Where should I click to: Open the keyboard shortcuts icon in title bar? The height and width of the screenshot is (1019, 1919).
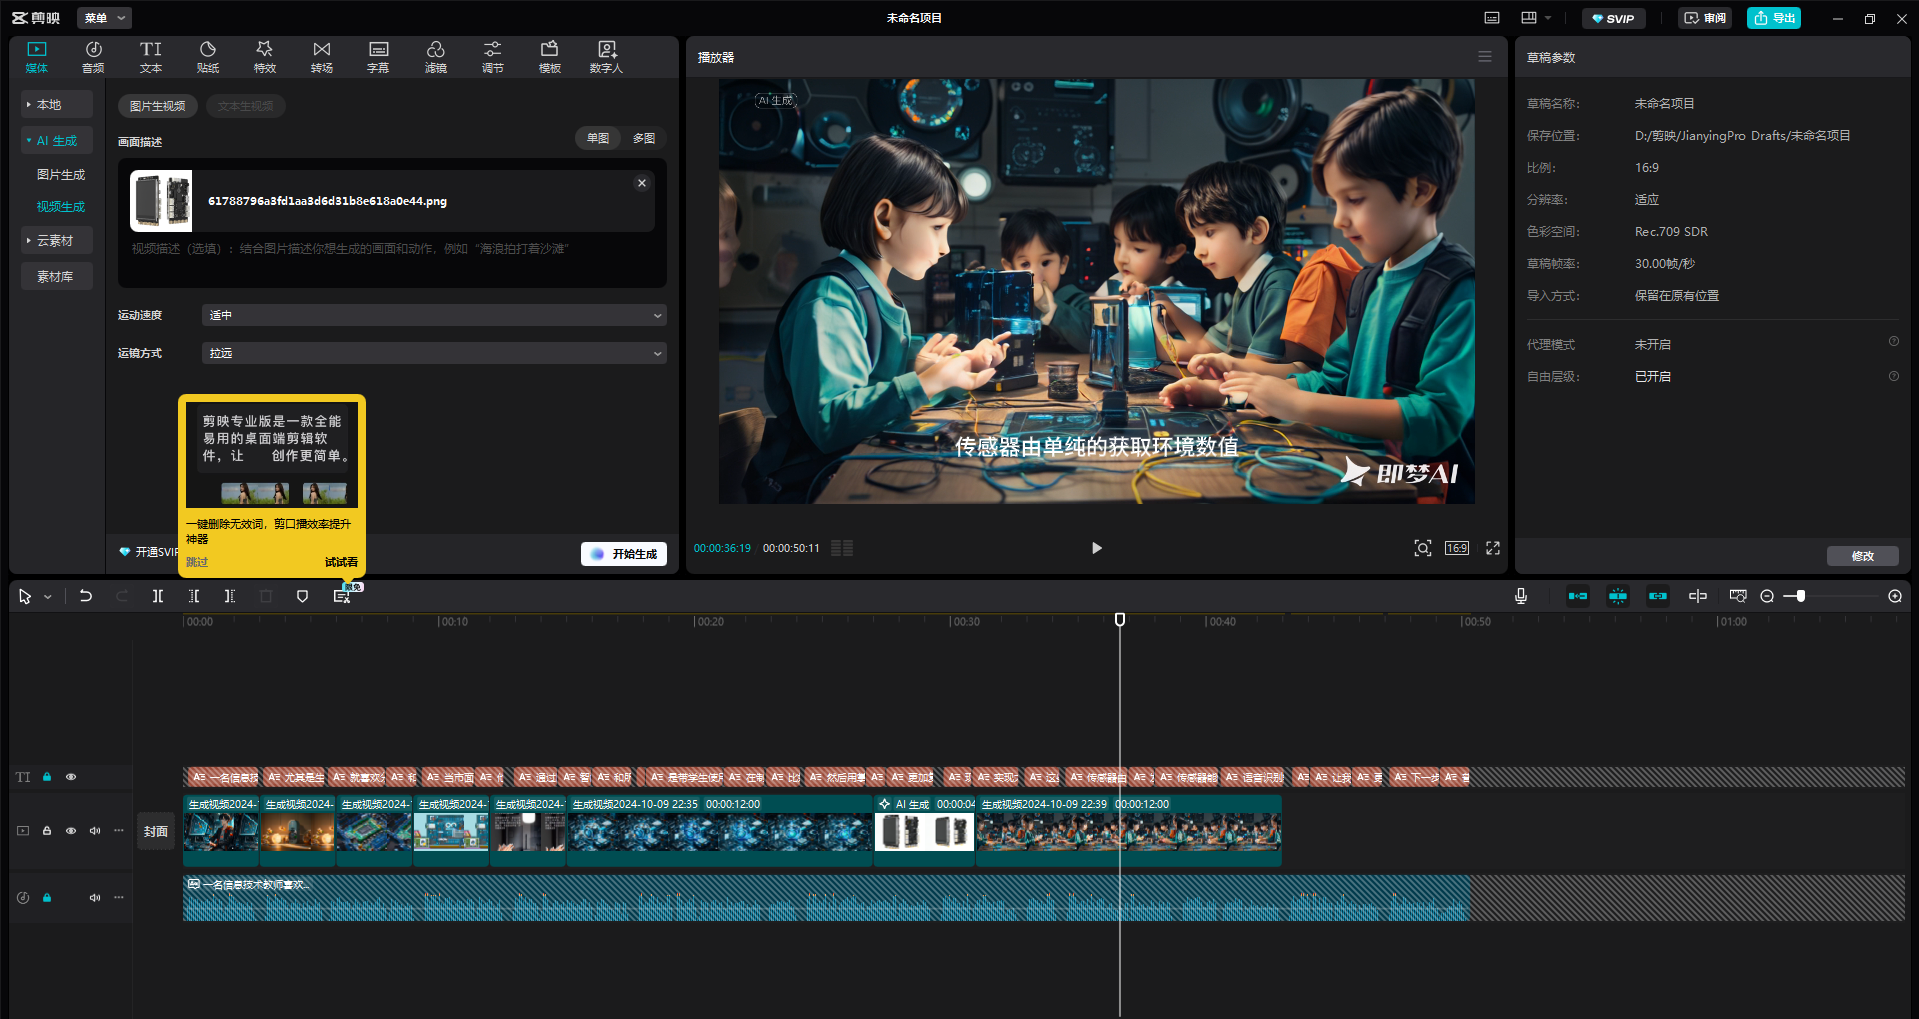[x=1492, y=18]
